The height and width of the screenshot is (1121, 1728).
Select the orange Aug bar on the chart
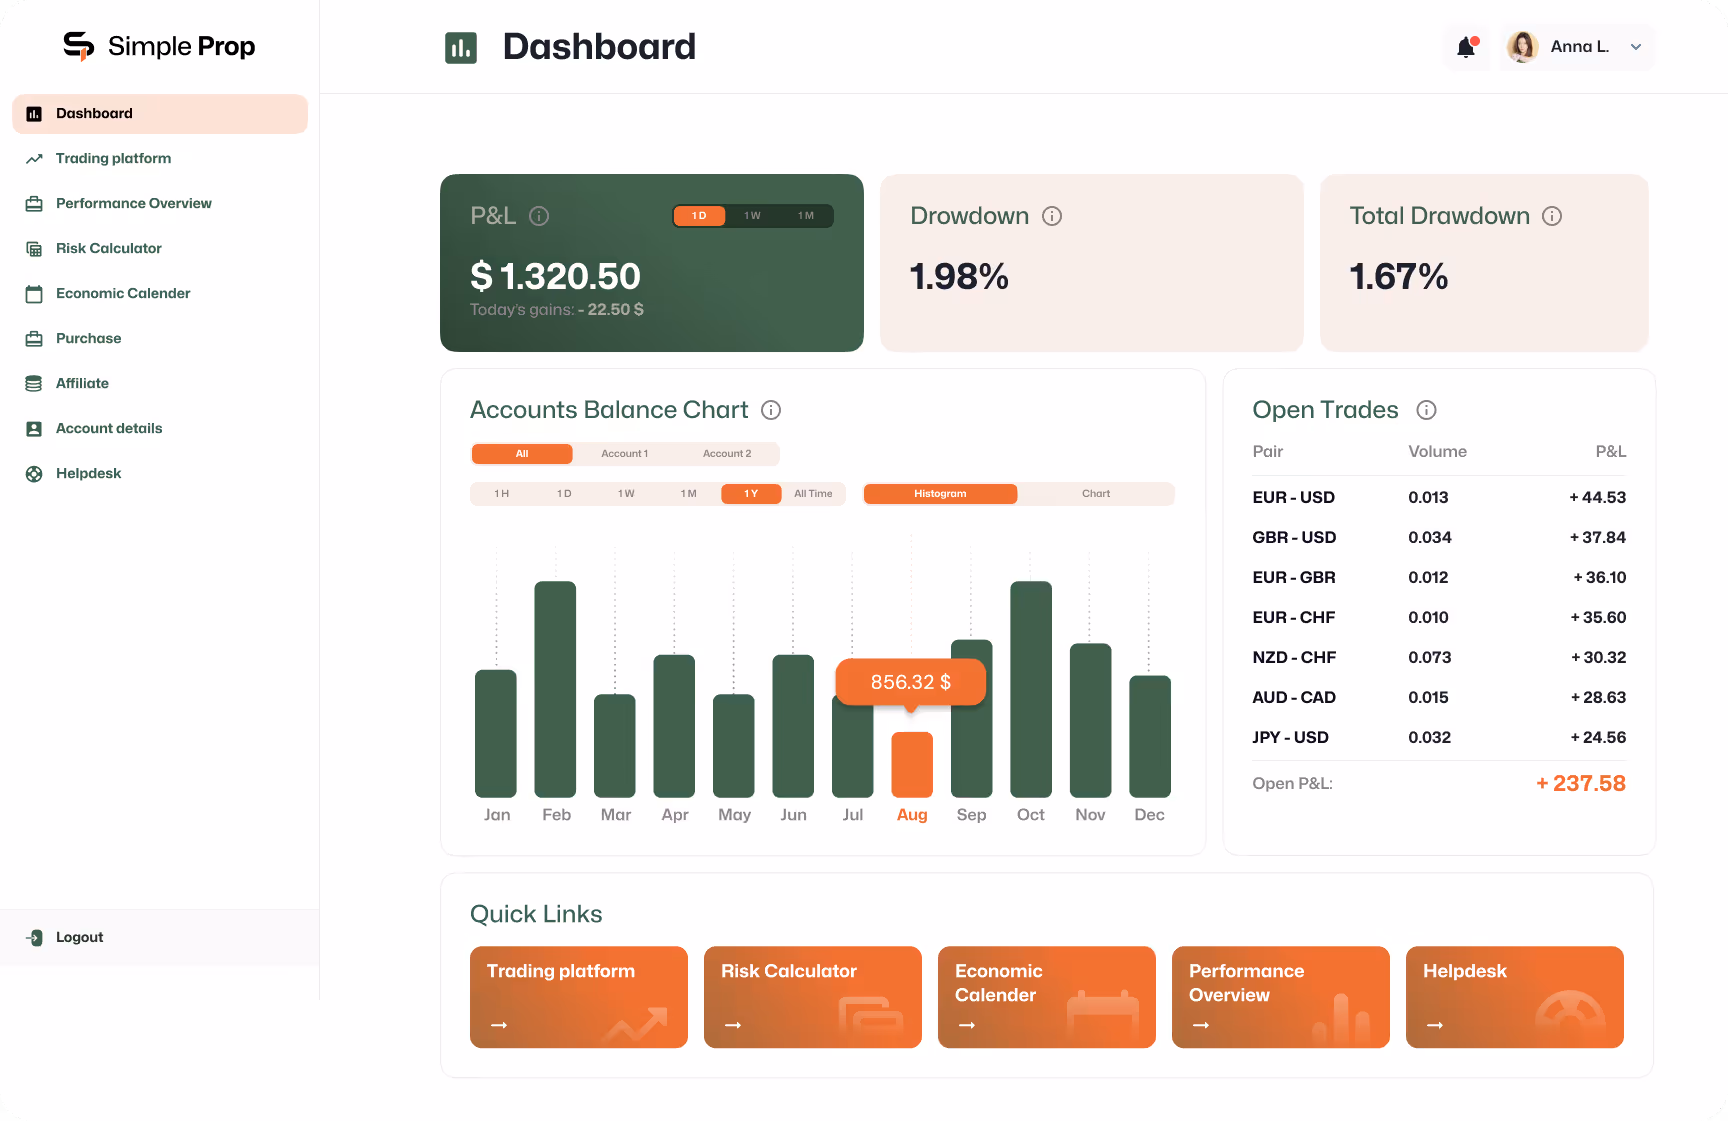pos(912,765)
